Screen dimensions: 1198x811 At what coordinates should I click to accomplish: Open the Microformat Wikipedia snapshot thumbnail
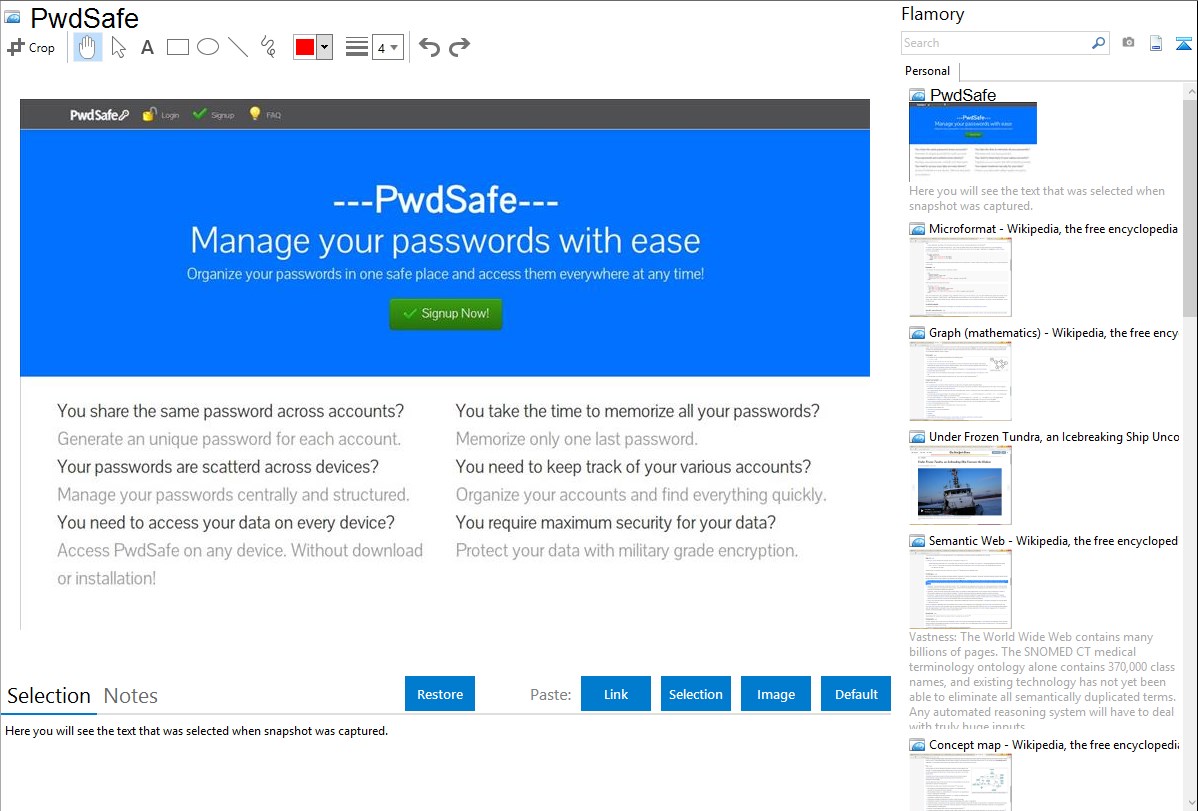pyautogui.click(x=960, y=277)
